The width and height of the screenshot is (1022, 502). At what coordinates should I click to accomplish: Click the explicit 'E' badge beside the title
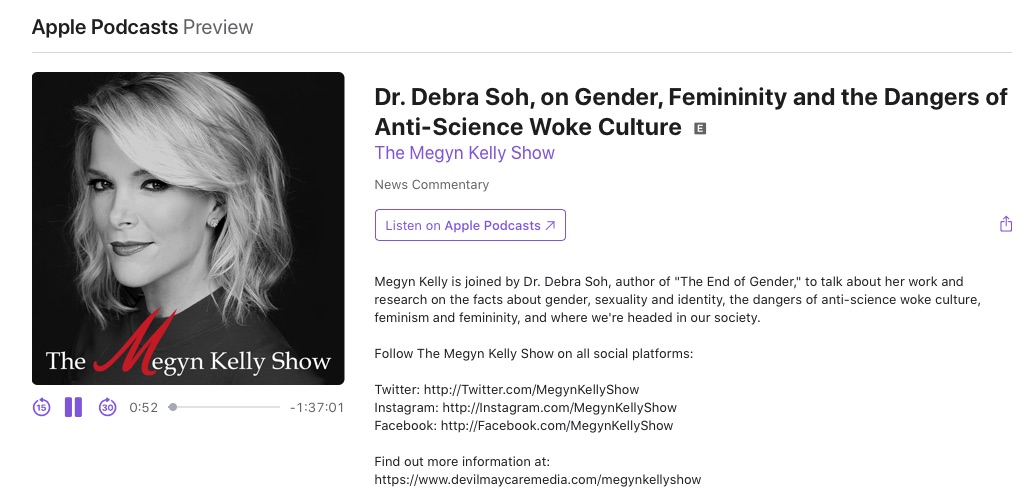point(700,128)
